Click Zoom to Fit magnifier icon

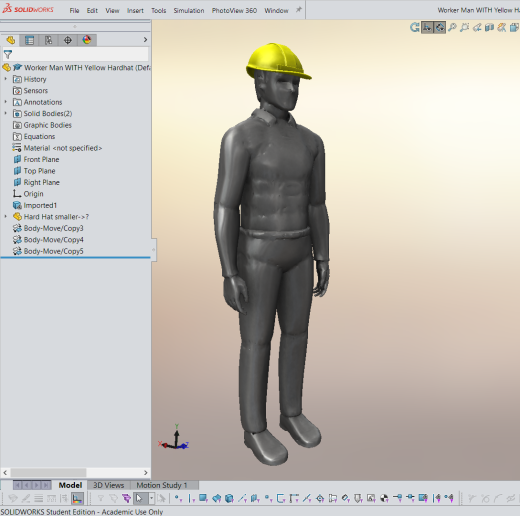[452, 27]
